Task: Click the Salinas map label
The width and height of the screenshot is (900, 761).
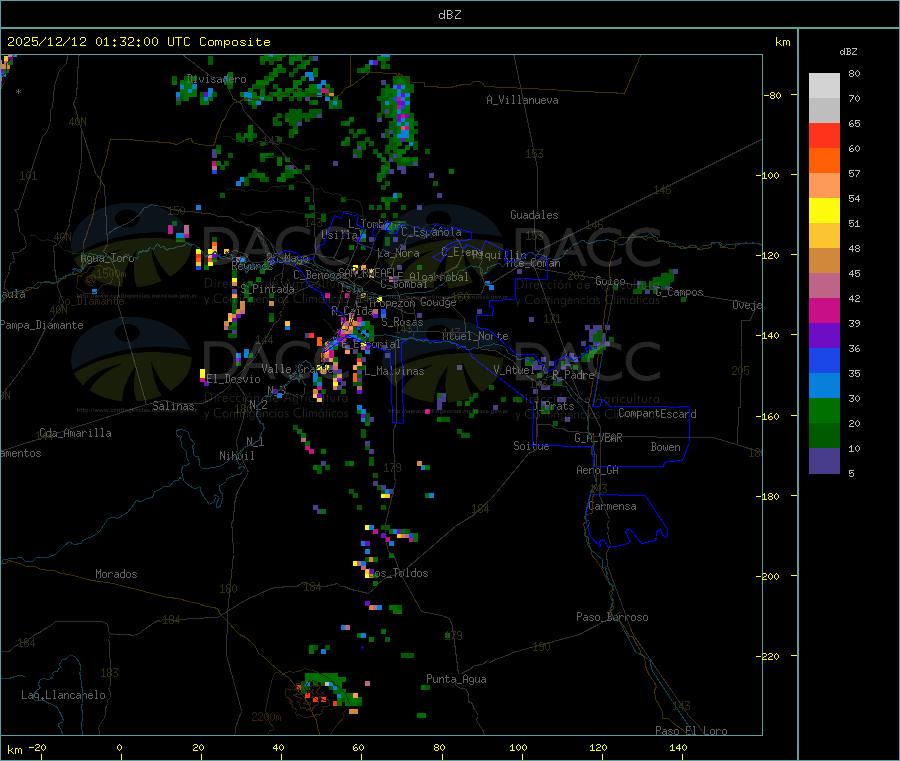Action: [x=173, y=406]
